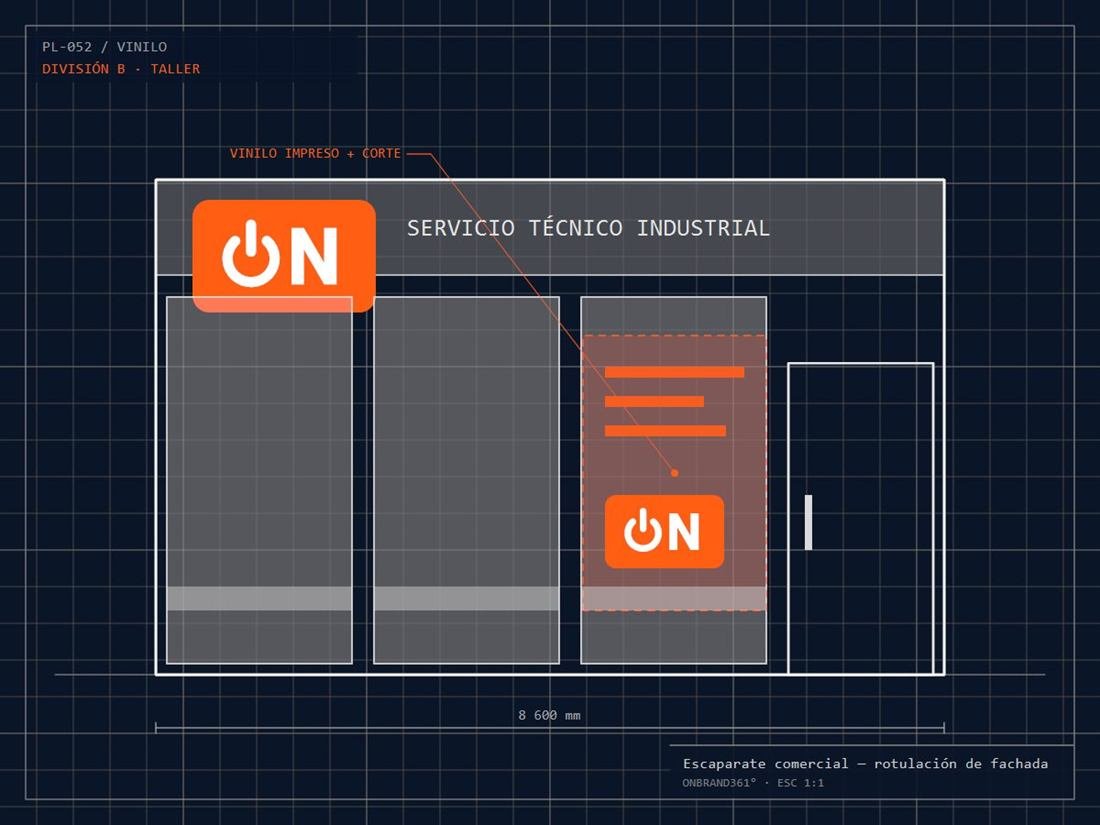Select the "ONBRAND361° · ESC 1:1" scale note

[x=753, y=783]
